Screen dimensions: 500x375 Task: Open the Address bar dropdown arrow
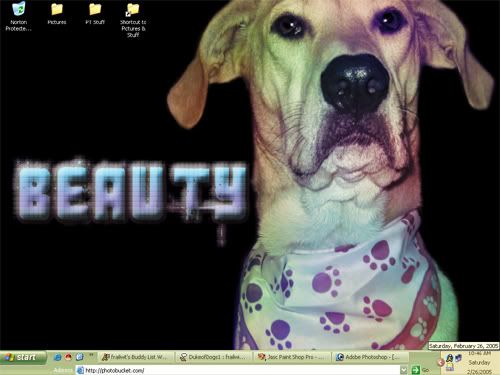click(404, 370)
